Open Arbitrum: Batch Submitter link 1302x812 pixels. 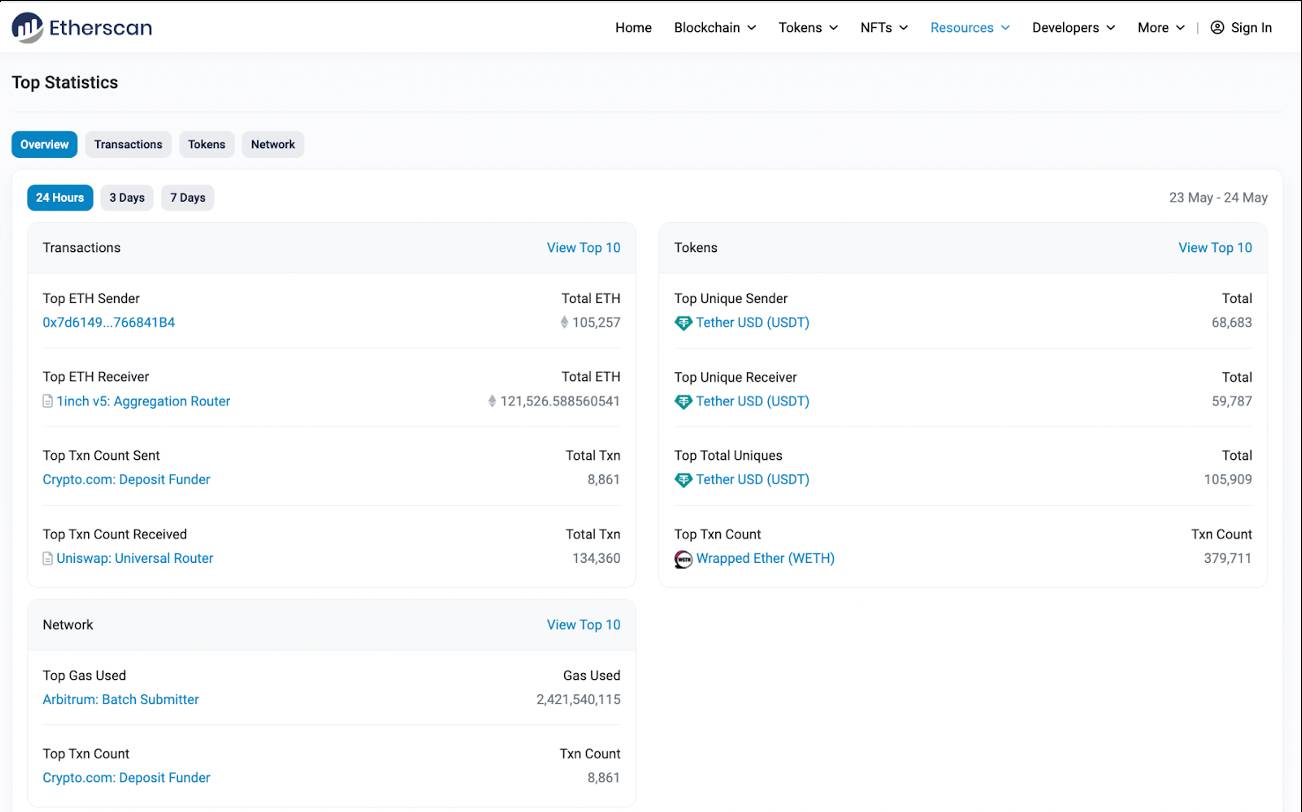point(121,700)
